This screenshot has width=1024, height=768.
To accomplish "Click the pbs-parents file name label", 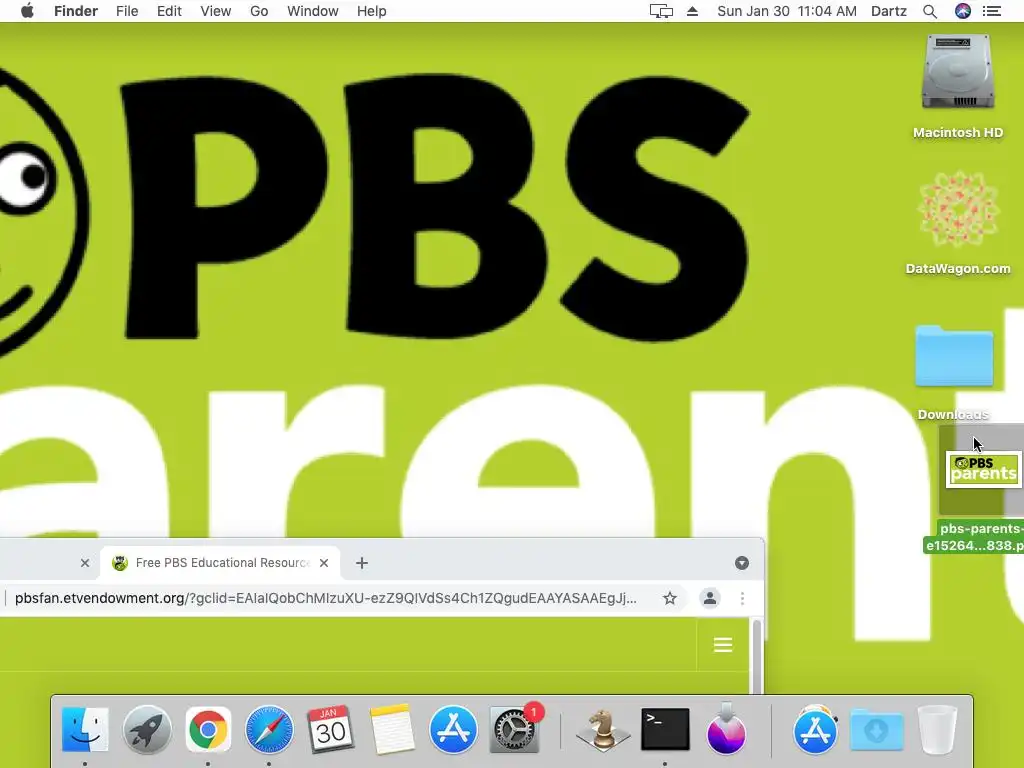I will (x=974, y=537).
